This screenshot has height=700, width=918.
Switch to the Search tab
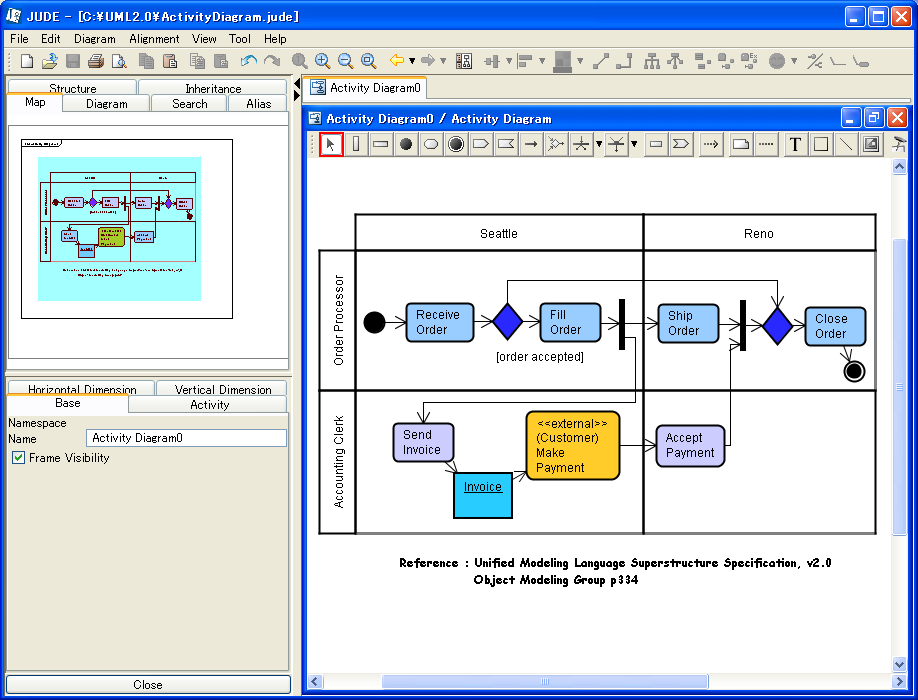[x=190, y=104]
